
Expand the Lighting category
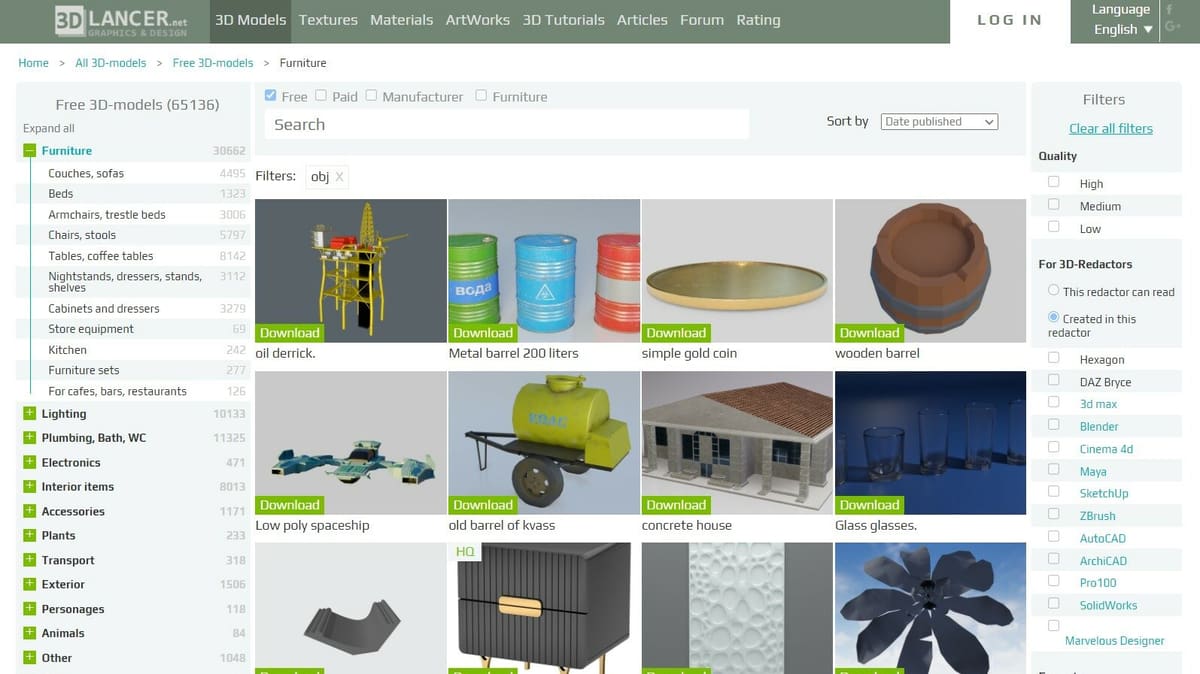(30, 414)
